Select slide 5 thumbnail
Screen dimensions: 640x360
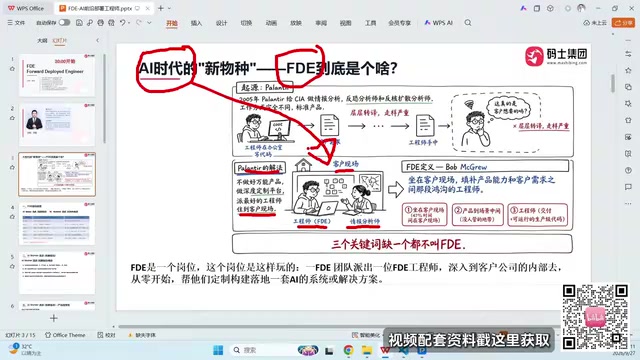tap(57, 273)
